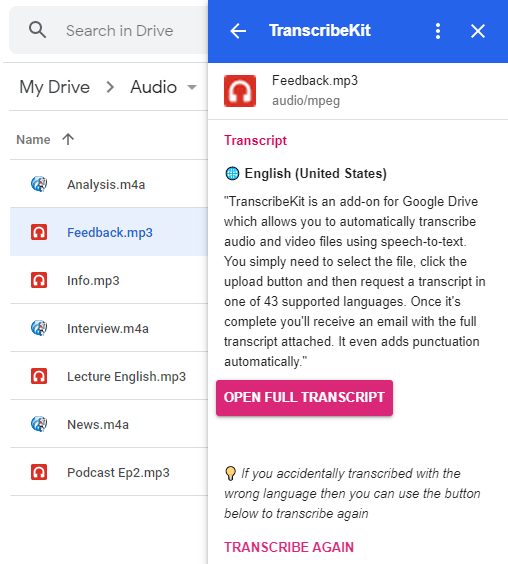Click Feedback.mp3 title in TranscribeKit panel
Image resolution: width=508 pixels, height=564 pixels.
click(x=315, y=80)
